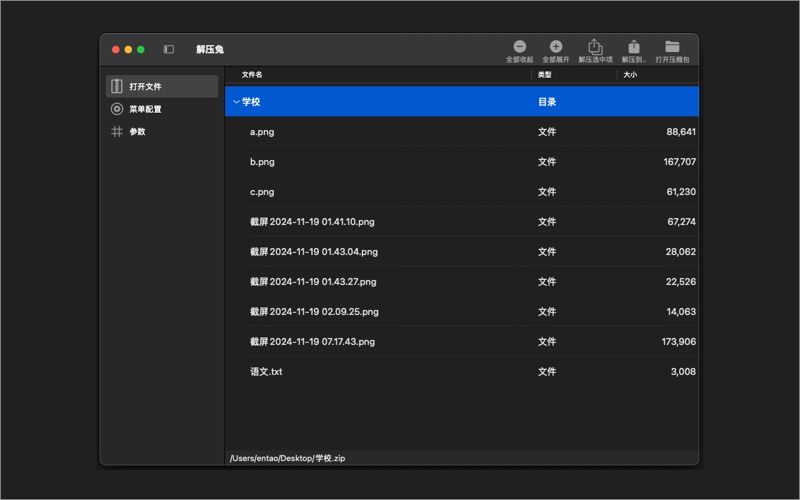Select 截屏 2024-11-19 01.43.04.png
Screen dimensions: 800x500
pos(314,252)
